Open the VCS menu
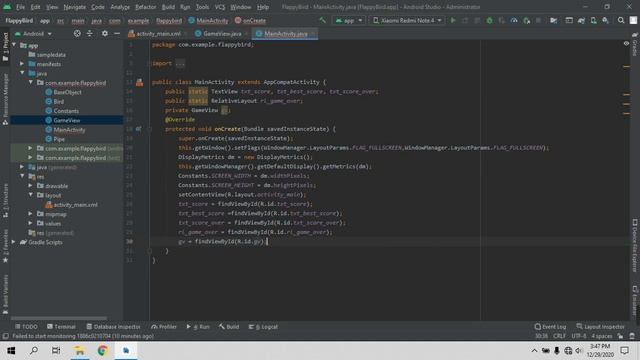The image size is (640, 360). pos(220,7)
